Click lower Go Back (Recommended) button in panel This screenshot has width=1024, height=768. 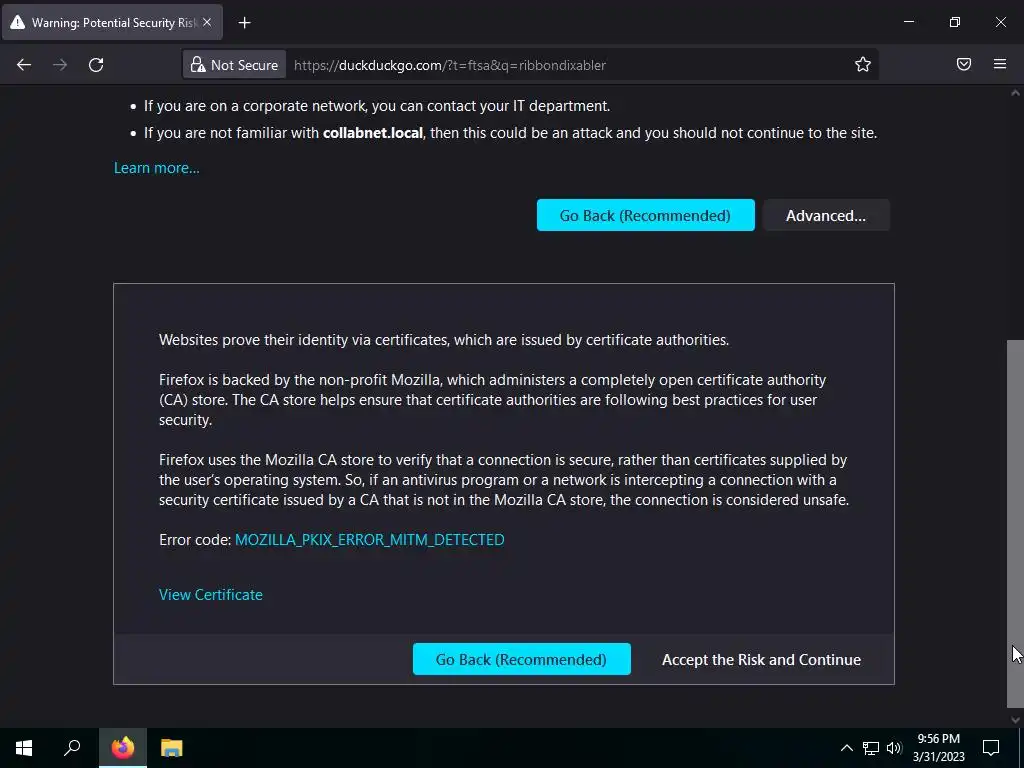click(x=521, y=660)
